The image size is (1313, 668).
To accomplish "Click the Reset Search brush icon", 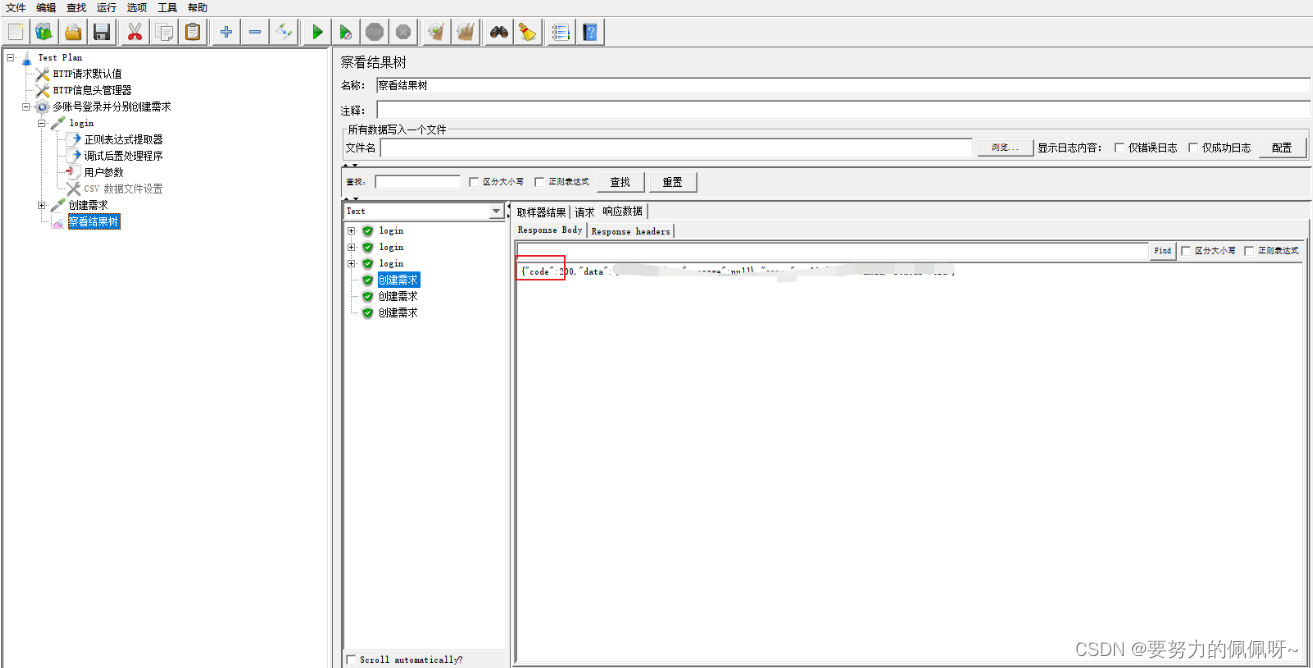I will point(527,32).
